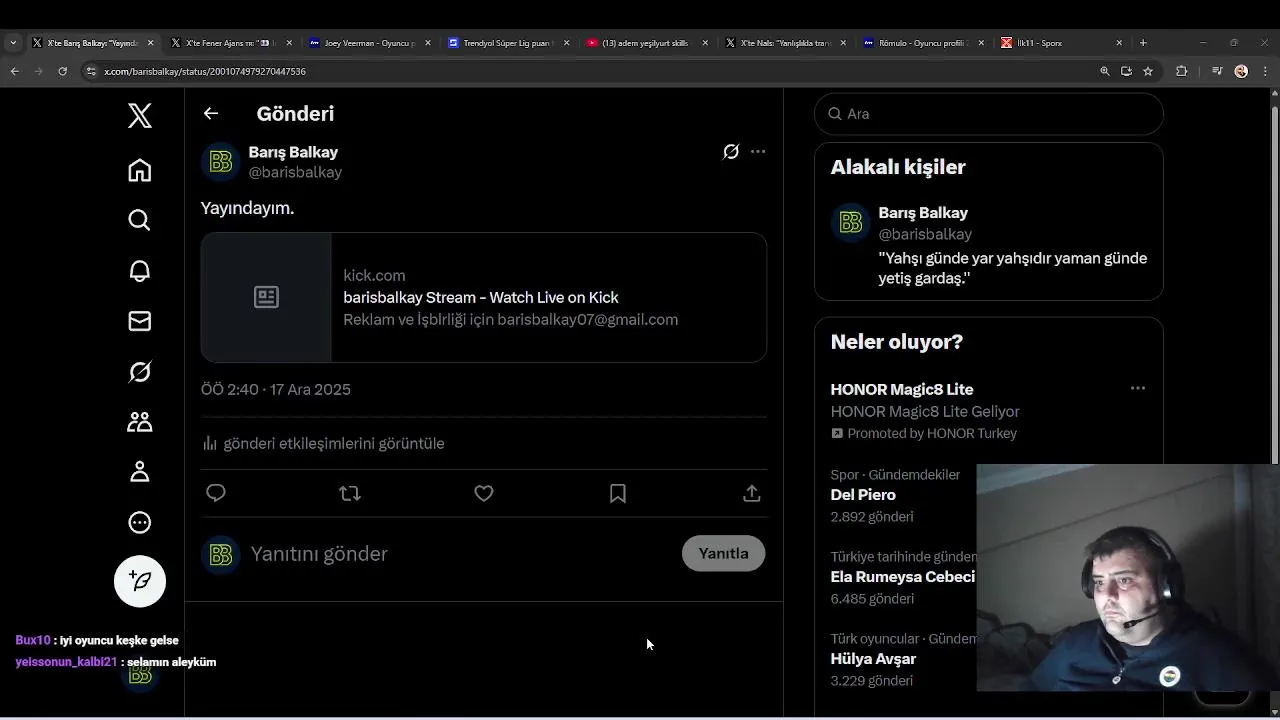Screen dimensions: 1280x720
Task: Click profile avatar beside reply field
Action: pos(221,554)
